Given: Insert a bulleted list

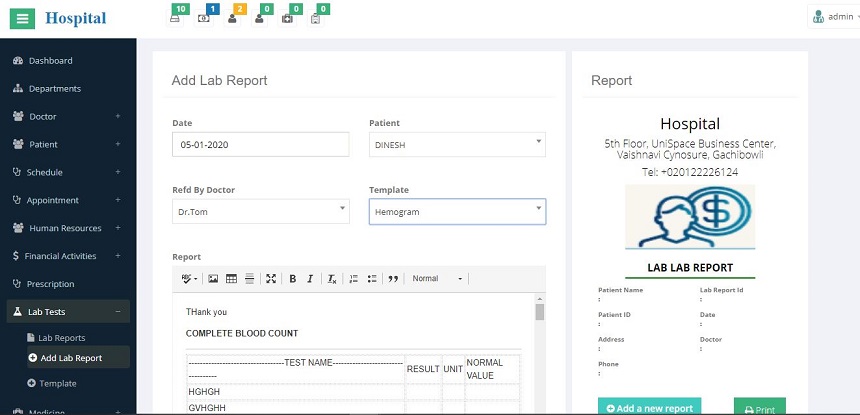Looking at the screenshot, I should tap(372, 278).
